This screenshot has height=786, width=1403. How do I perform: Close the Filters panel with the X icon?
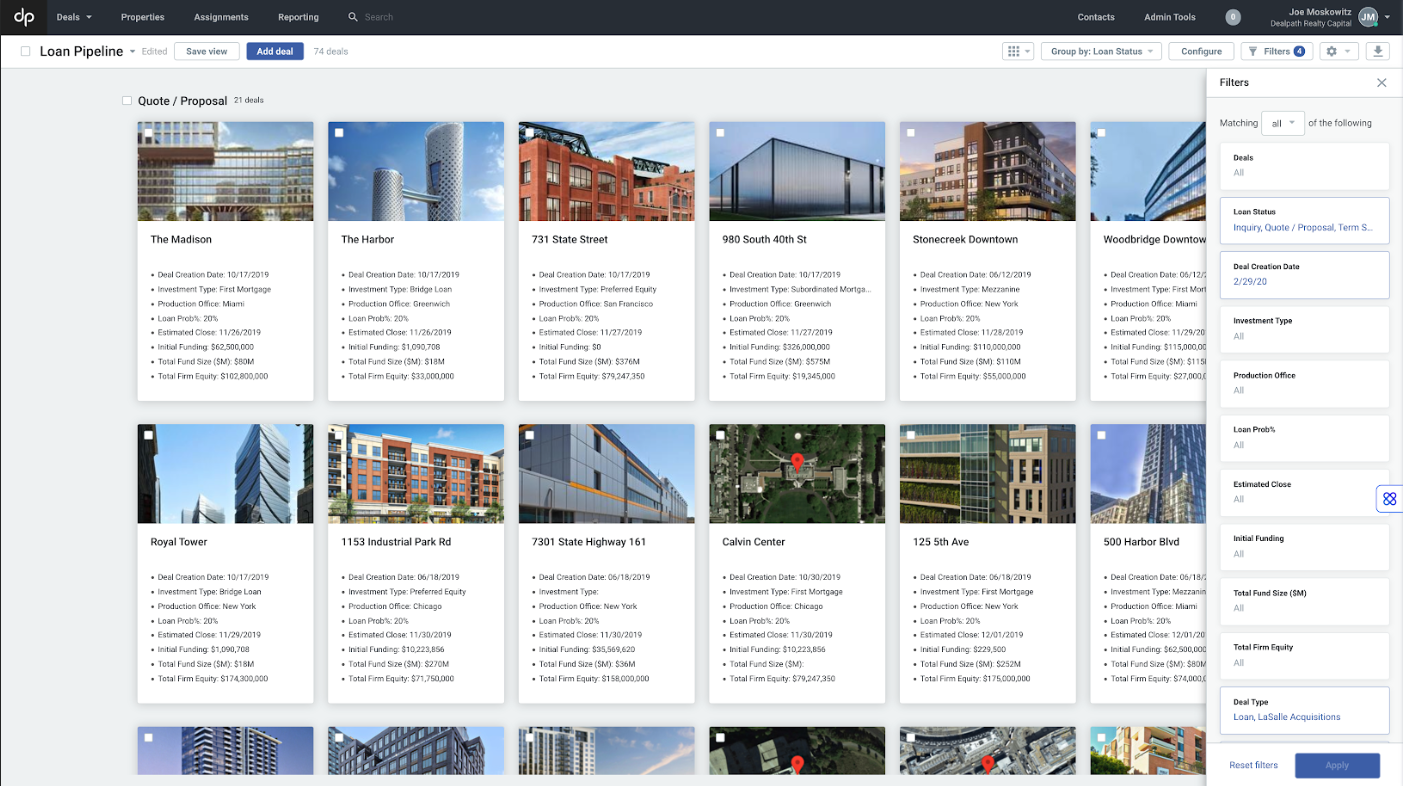click(1381, 82)
